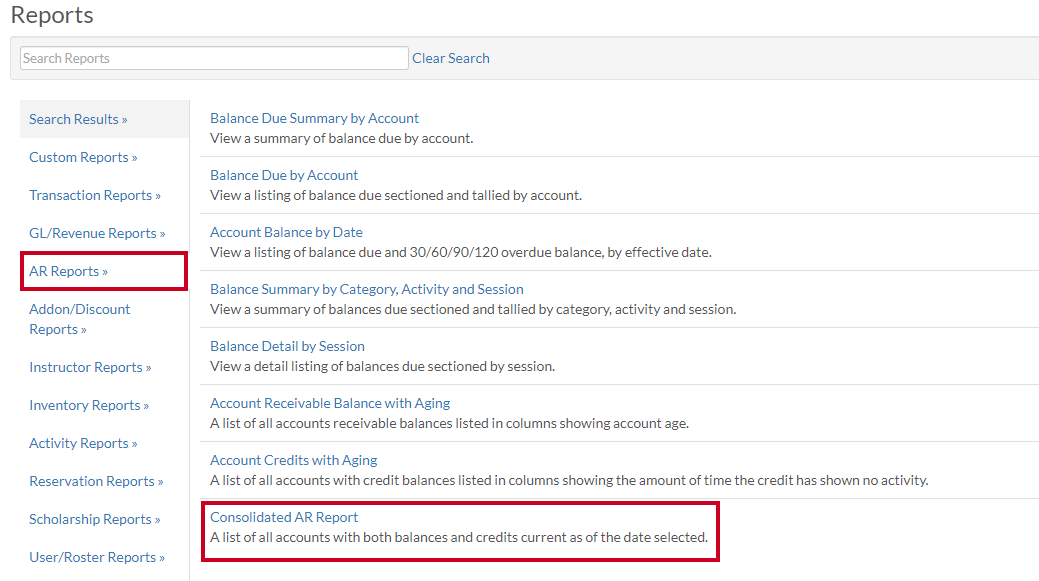Click description 'sectioned and tallied by account'
The height and width of the screenshot is (581, 1039).
click(396, 195)
